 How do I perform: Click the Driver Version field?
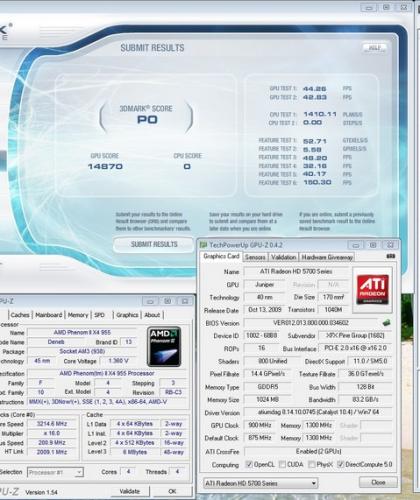point(318,412)
